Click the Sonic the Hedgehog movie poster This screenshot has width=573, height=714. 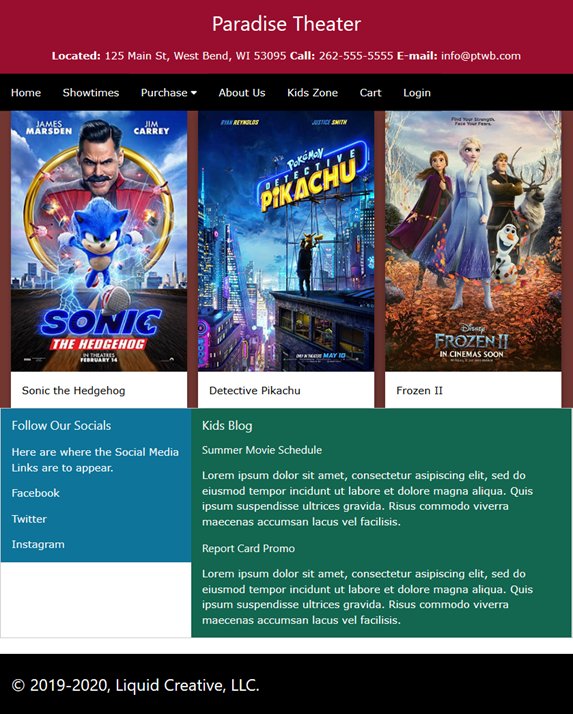click(99, 241)
